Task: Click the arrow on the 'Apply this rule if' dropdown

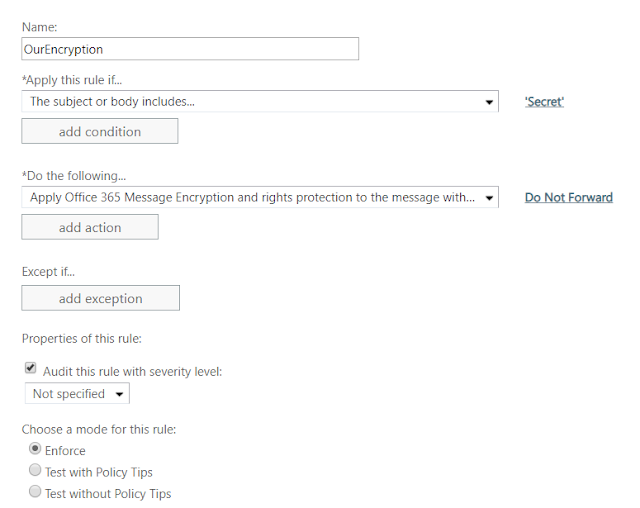Action: point(489,102)
